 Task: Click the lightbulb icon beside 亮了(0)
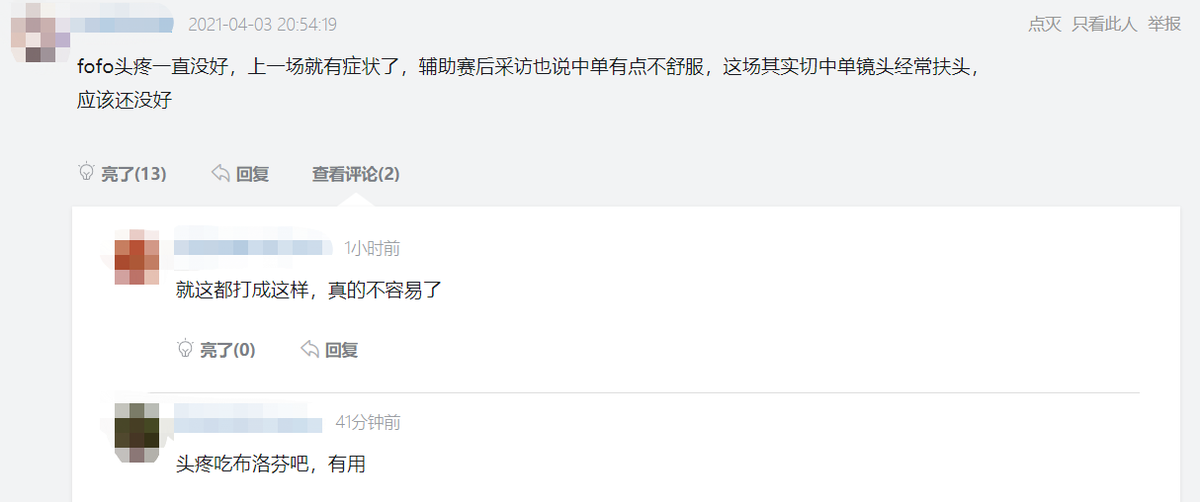184,349
